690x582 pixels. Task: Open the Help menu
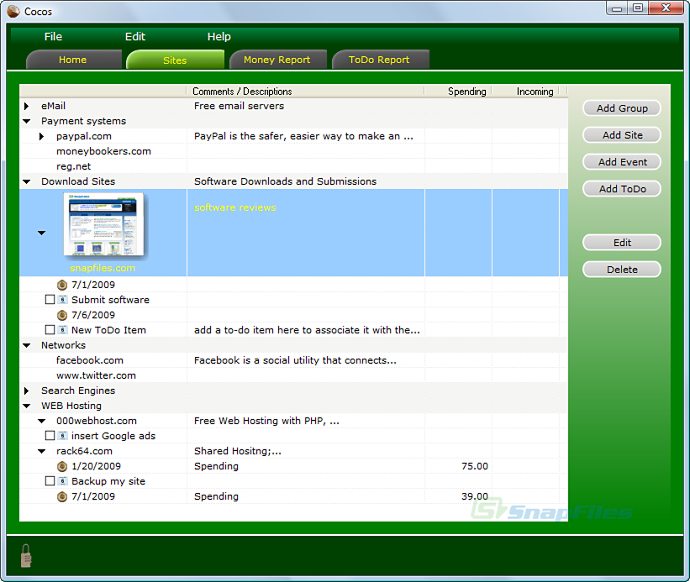click(x=219, y=37)
